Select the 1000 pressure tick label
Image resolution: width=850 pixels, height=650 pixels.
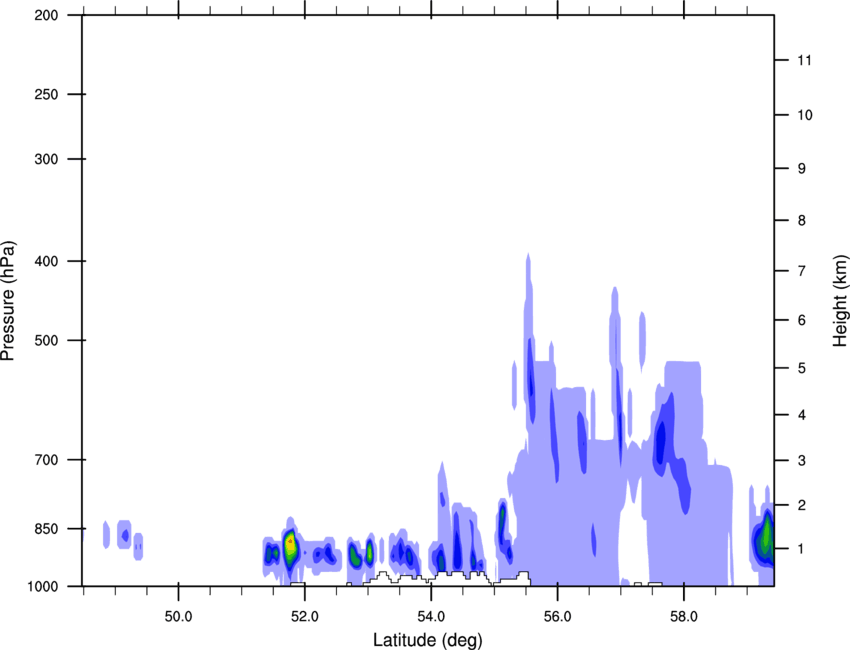coord(42,587)
